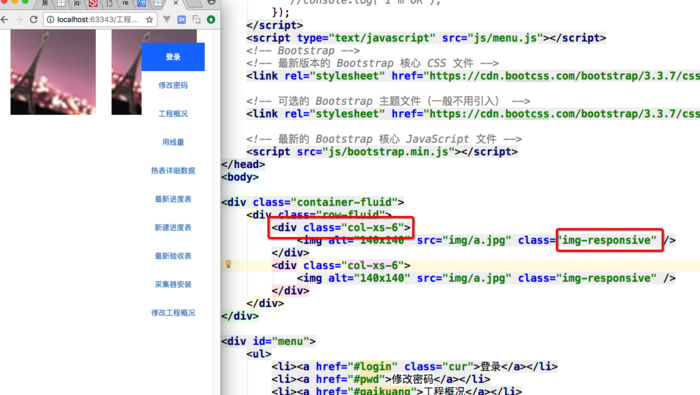Click the blue JH extension icon

182,20
